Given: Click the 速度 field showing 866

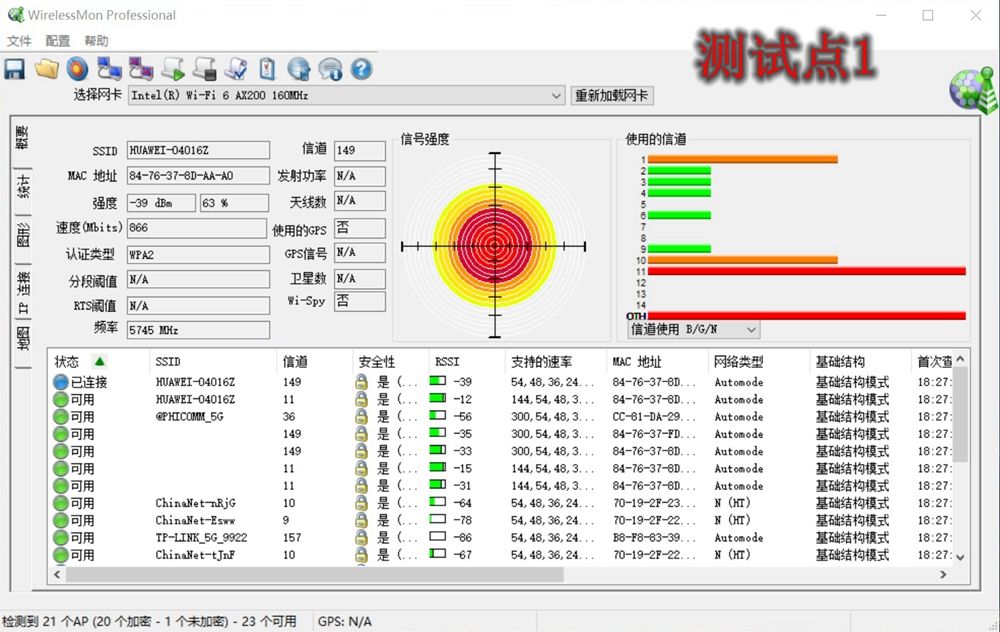Looking at the screenshot, I should coord(197,228).
